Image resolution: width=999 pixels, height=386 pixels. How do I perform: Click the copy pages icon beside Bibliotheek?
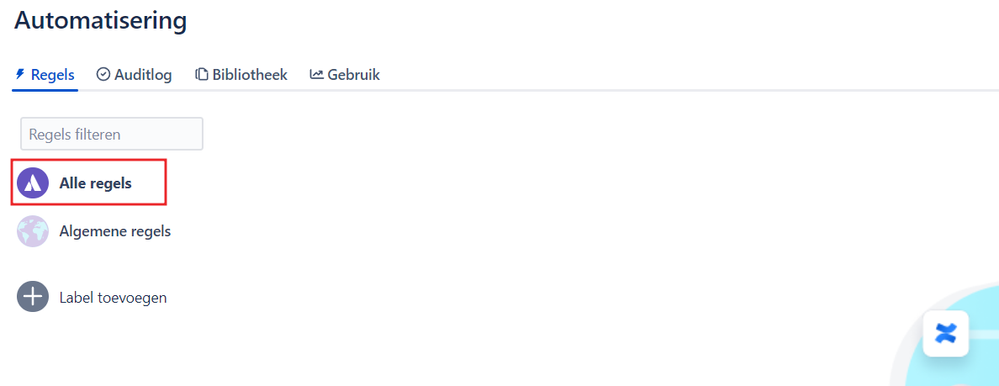(x=201, y=75)
